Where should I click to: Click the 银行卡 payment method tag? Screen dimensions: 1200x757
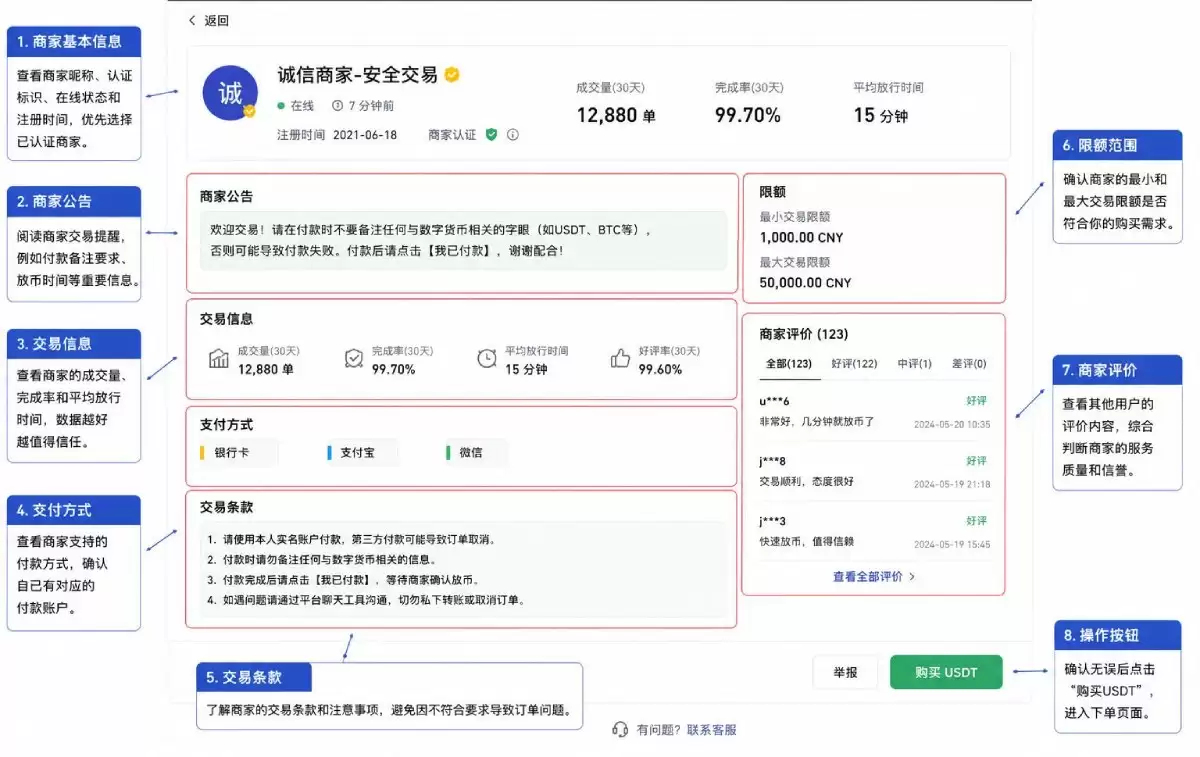238,453
